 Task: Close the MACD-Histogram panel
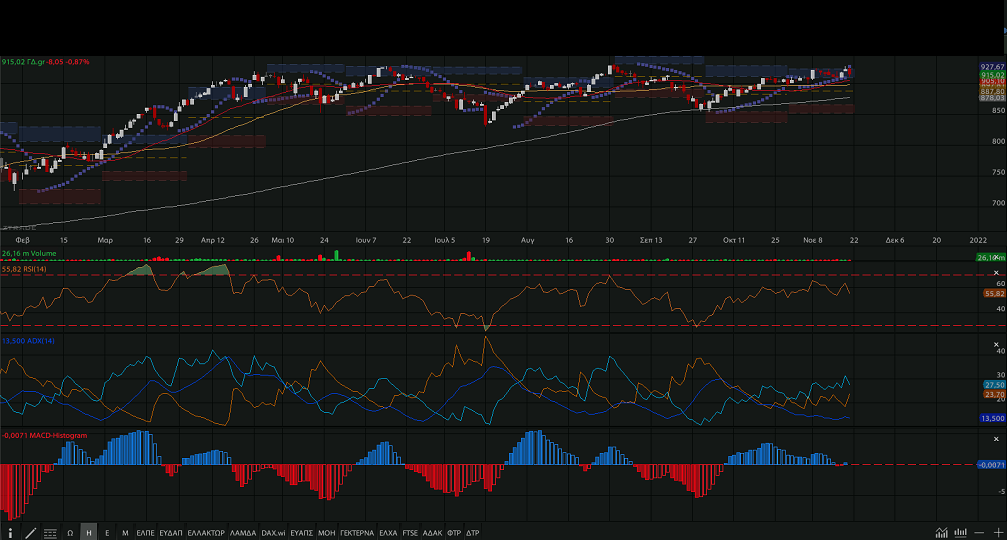(995, 438)
